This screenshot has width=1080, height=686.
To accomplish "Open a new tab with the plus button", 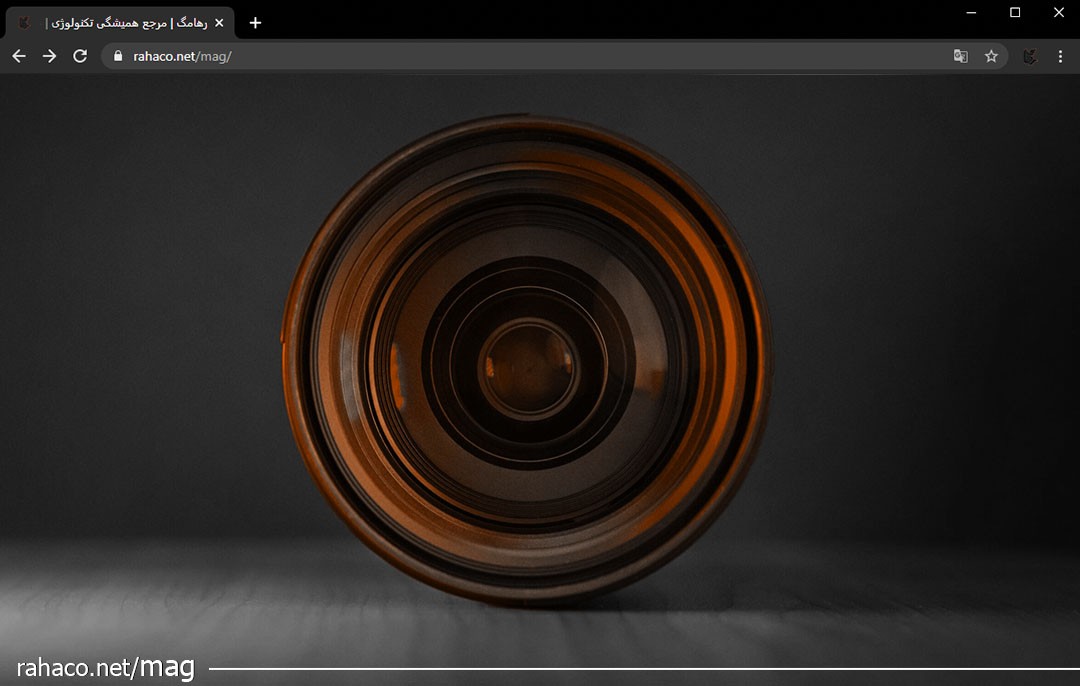I will point(255,23).
